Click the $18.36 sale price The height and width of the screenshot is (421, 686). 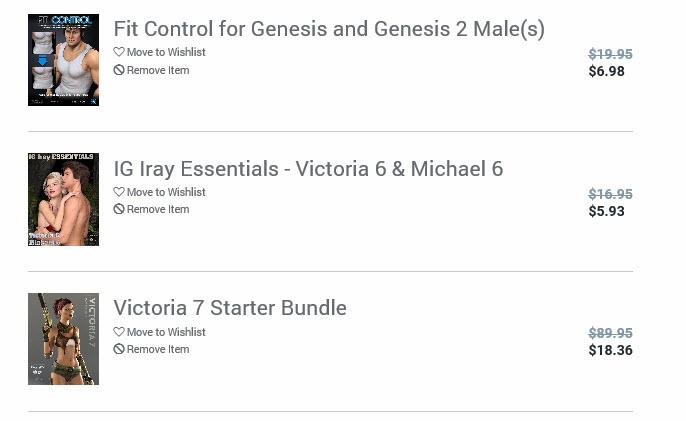click(610, 351)
